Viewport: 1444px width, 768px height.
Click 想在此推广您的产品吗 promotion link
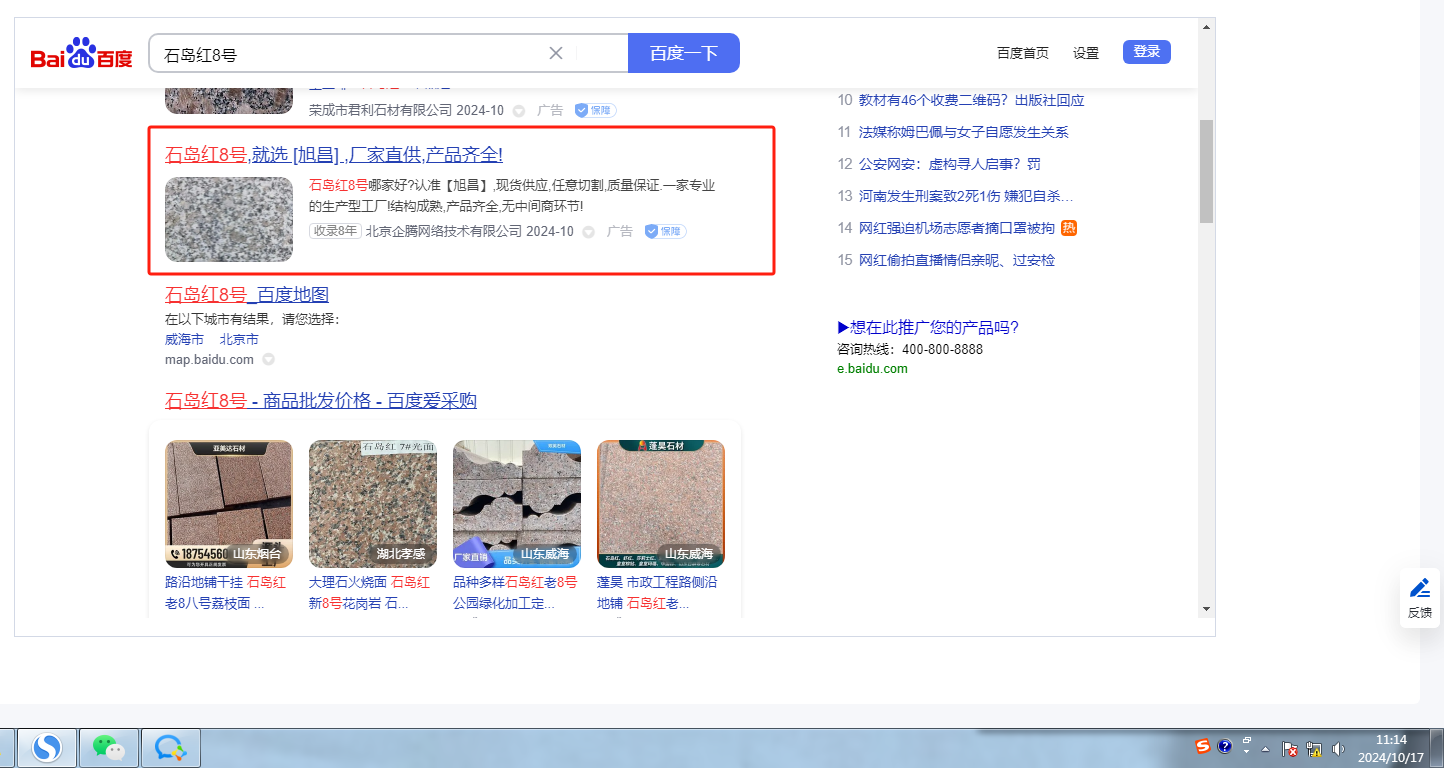[928, 328]
